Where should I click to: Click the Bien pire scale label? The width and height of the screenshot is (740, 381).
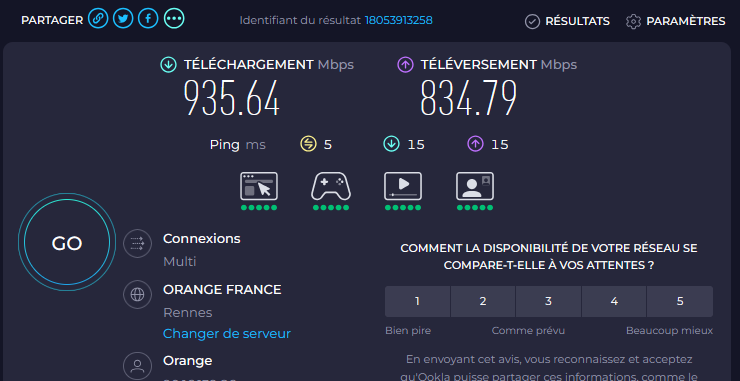point(408,330)
